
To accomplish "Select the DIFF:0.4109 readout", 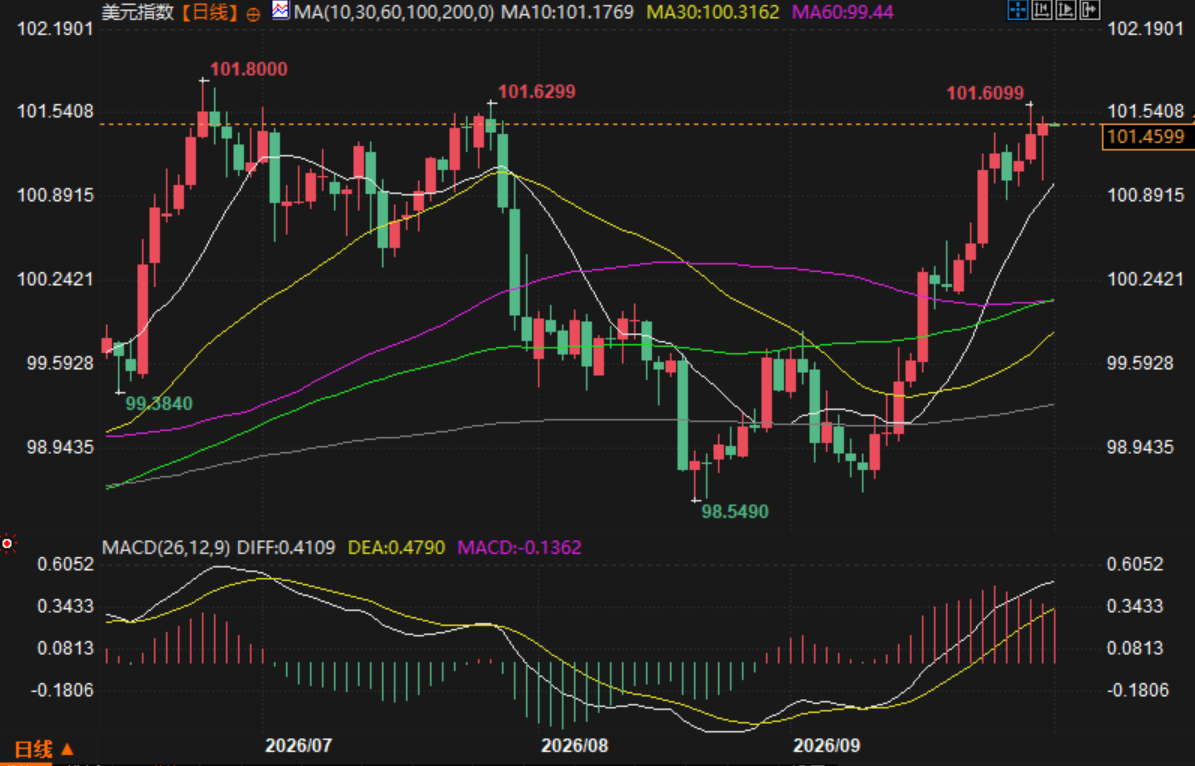I will 286,547.
